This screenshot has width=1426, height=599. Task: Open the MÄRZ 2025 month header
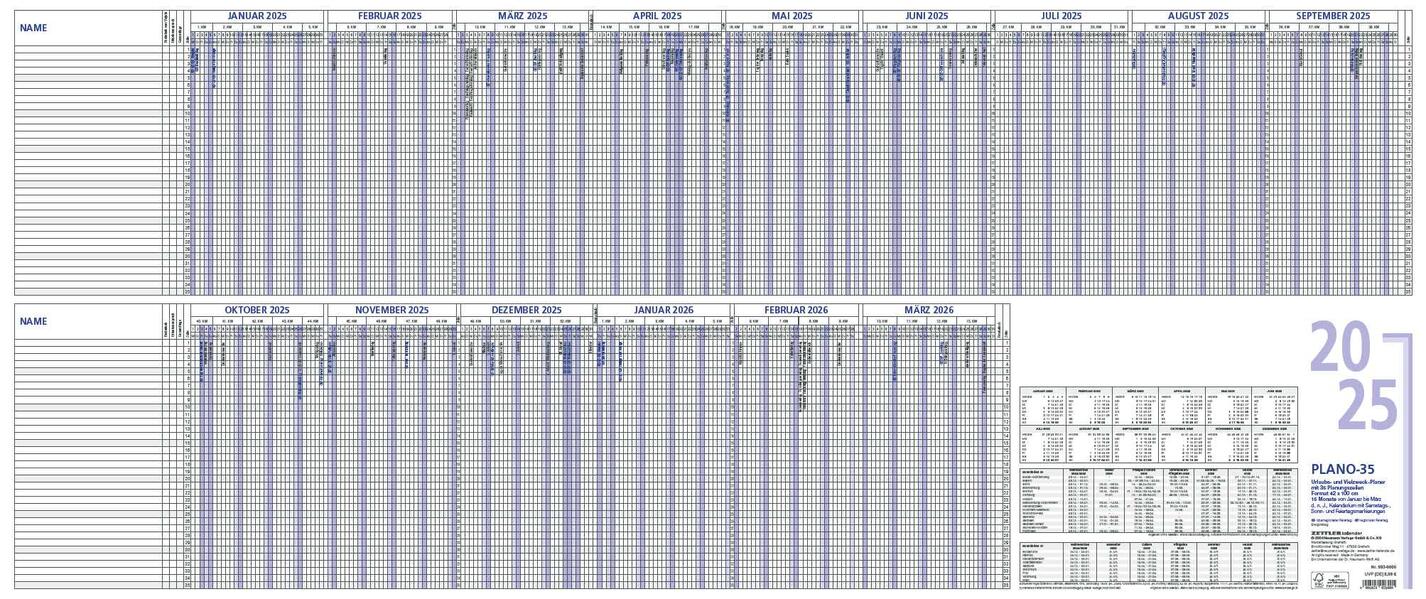click(x=523, y=16)
